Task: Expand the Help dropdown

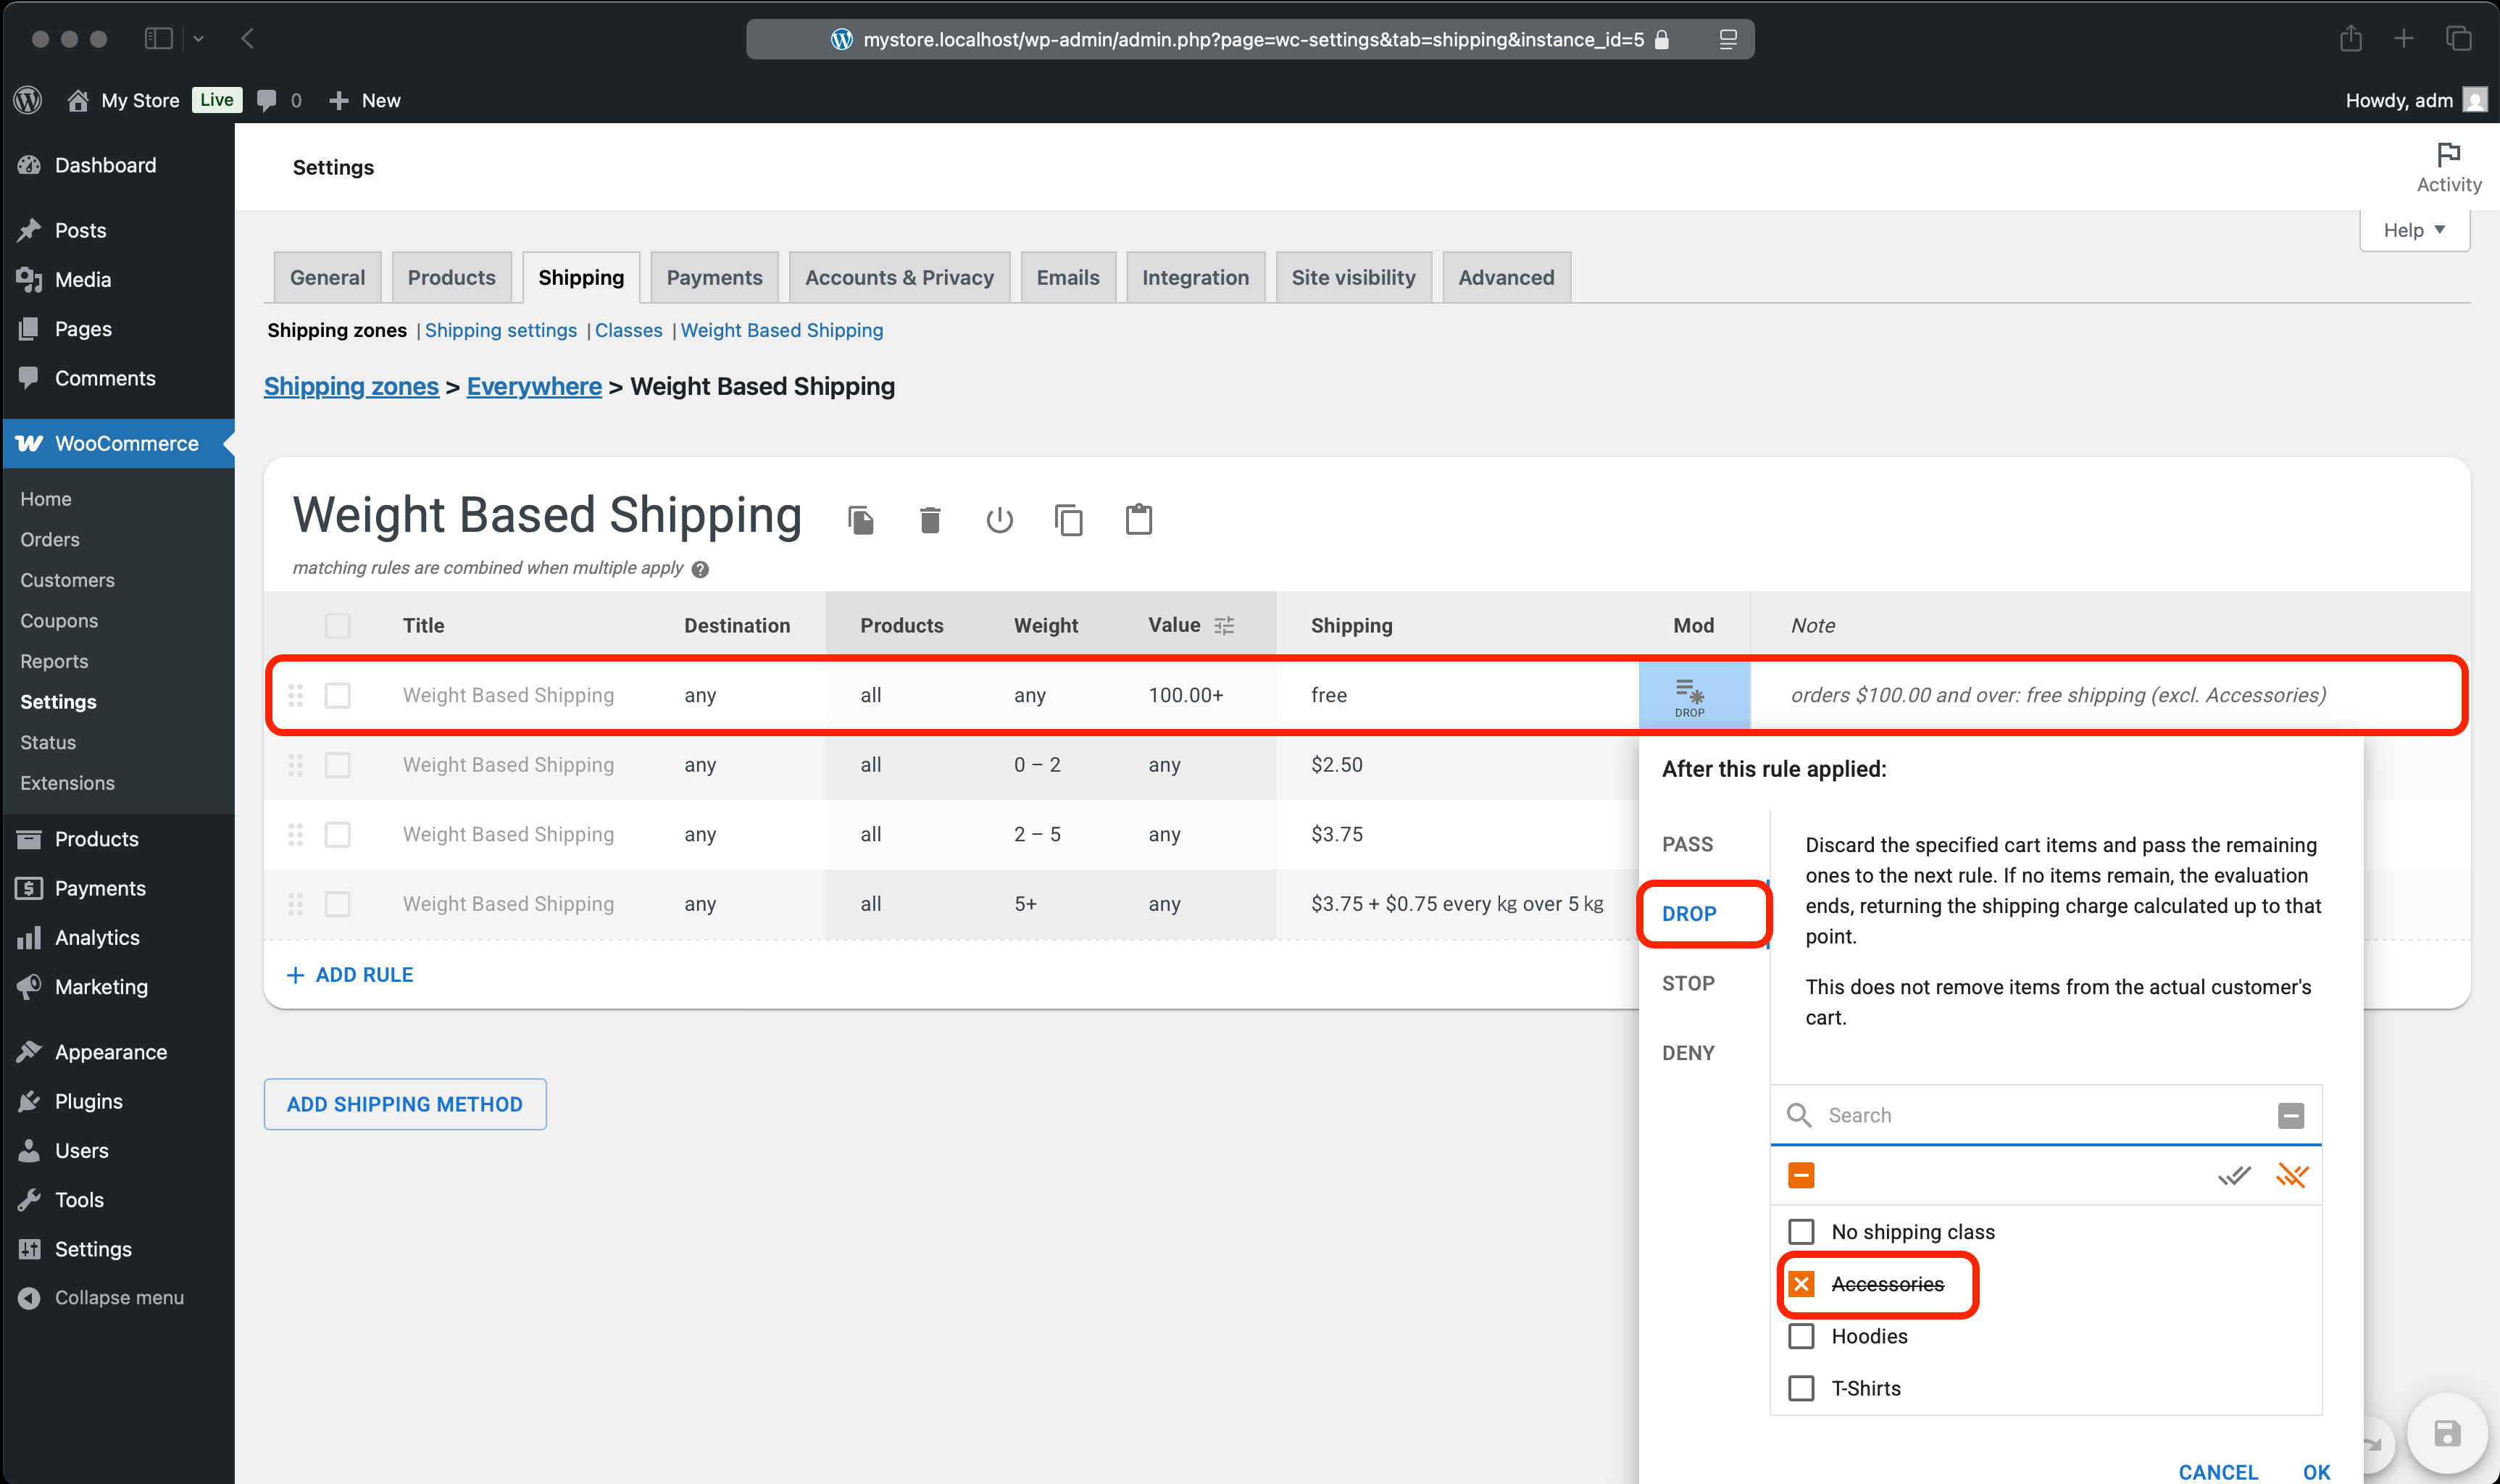Action: (x=2414, y=230)
